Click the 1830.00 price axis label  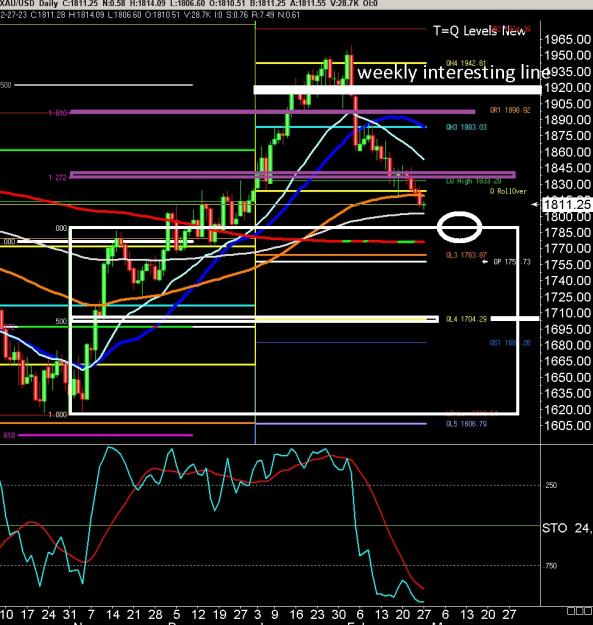(x=567, y=185)
